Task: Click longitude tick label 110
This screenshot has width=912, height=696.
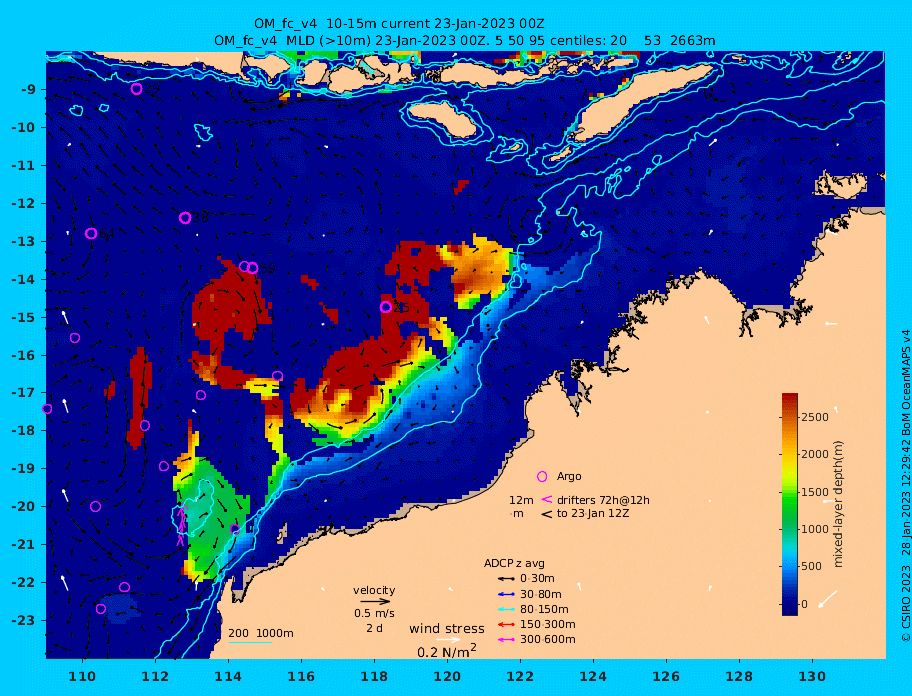Action: pos(82,676)
